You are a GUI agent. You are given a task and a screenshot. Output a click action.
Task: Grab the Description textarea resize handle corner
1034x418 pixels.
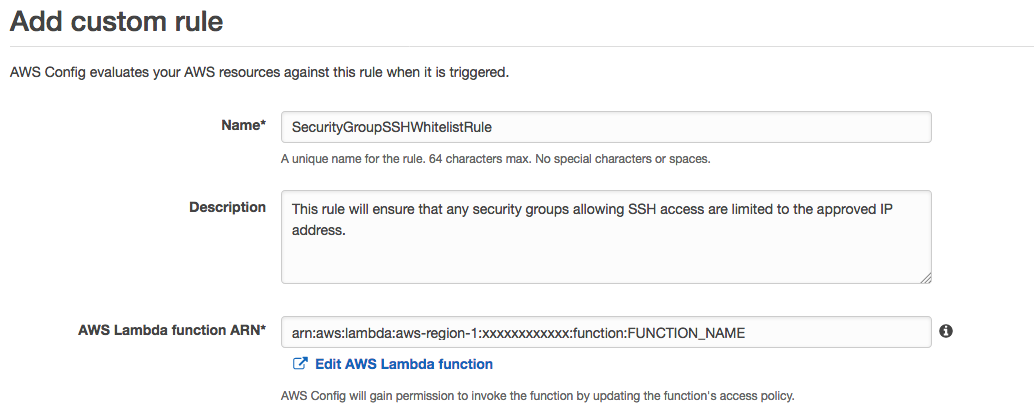pyautogui.click(x=926, y=278)
